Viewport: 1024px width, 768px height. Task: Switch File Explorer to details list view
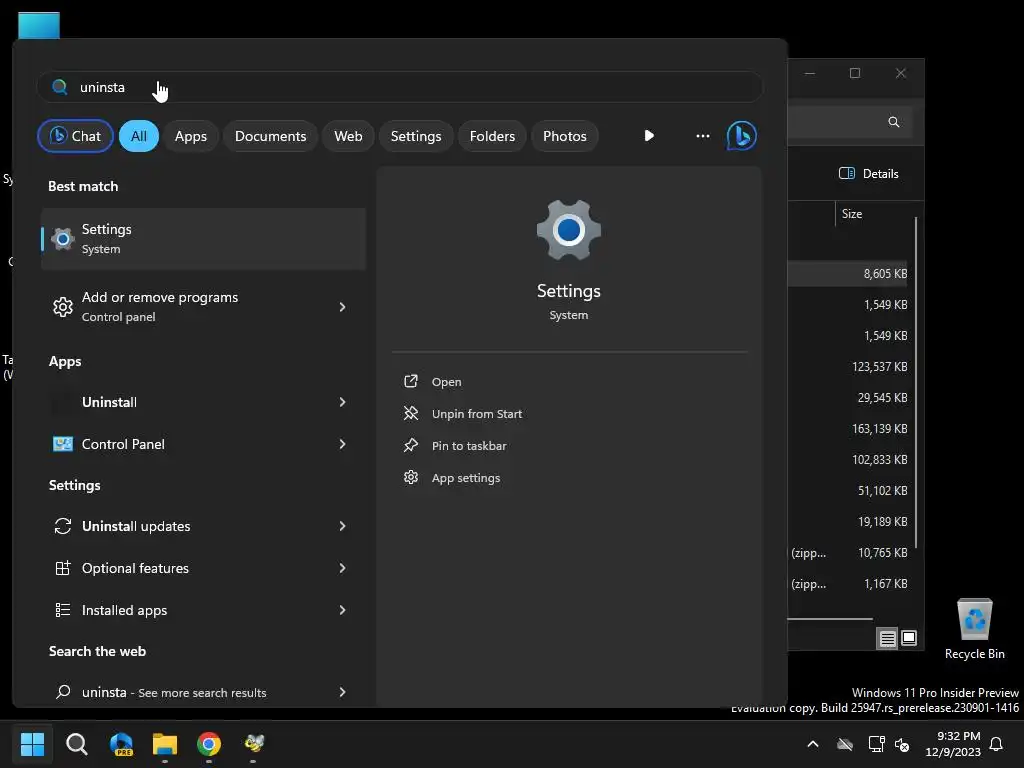click(x=888, y=638)
